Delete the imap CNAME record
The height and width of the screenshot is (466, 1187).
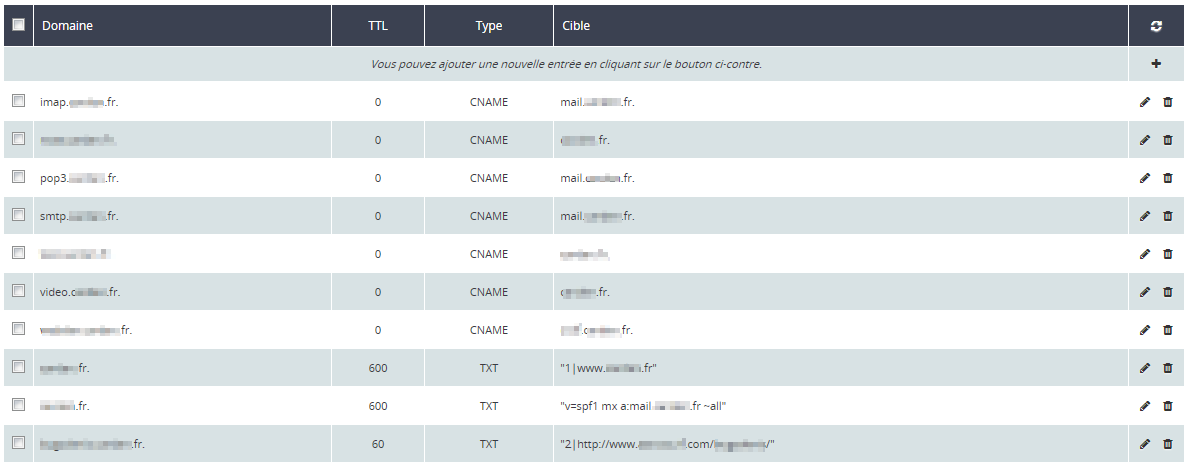pyautogui.click(x=1167, y=102)
